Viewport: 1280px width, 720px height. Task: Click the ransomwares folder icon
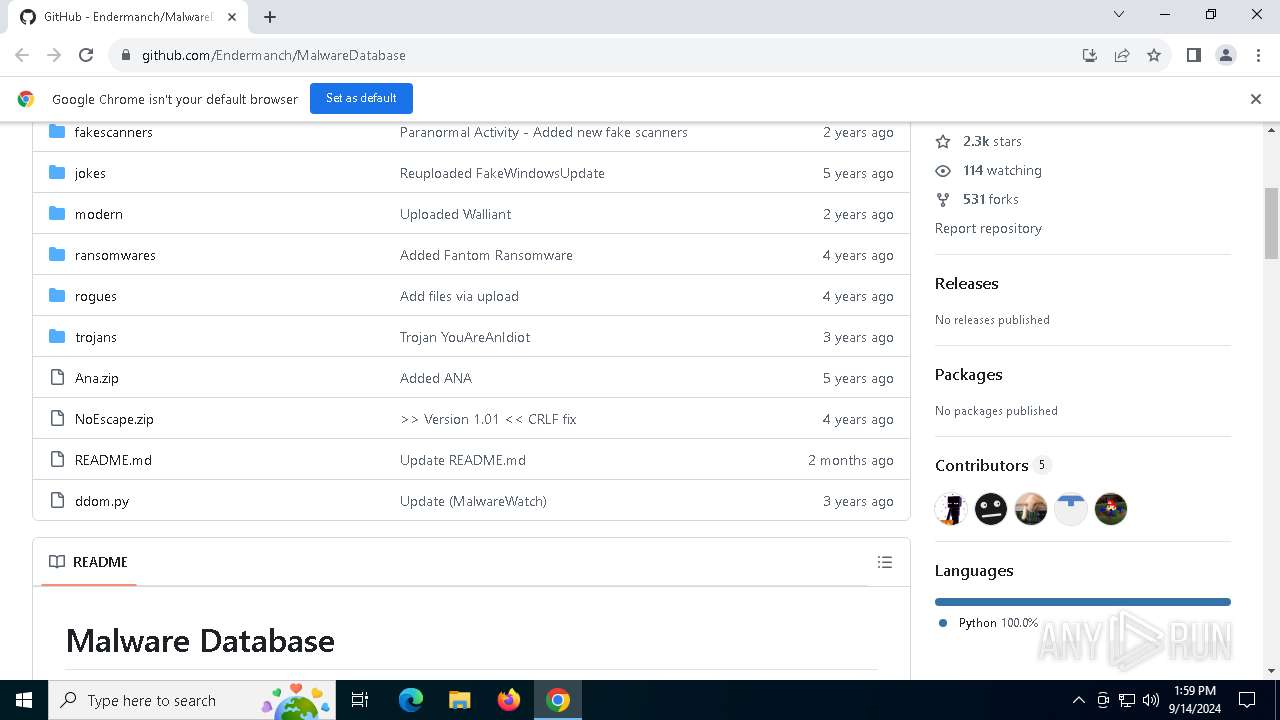57,255
